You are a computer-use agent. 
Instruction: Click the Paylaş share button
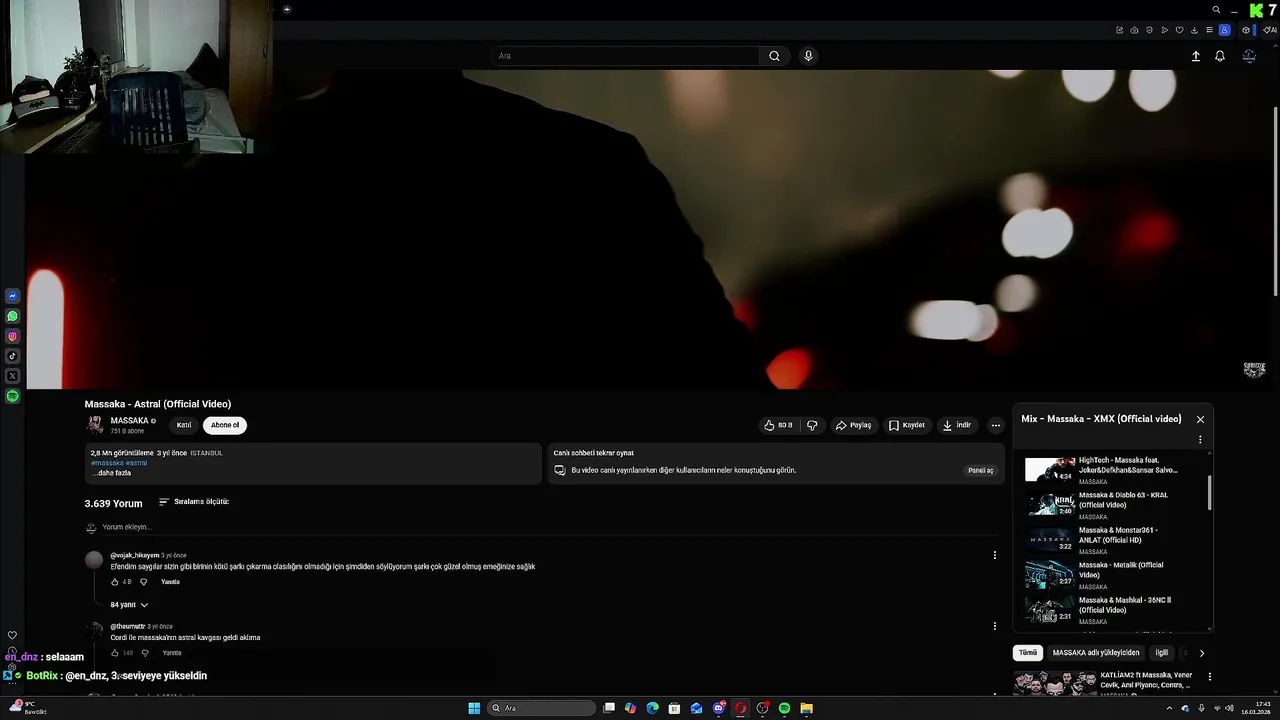click(x=853, y=425)
